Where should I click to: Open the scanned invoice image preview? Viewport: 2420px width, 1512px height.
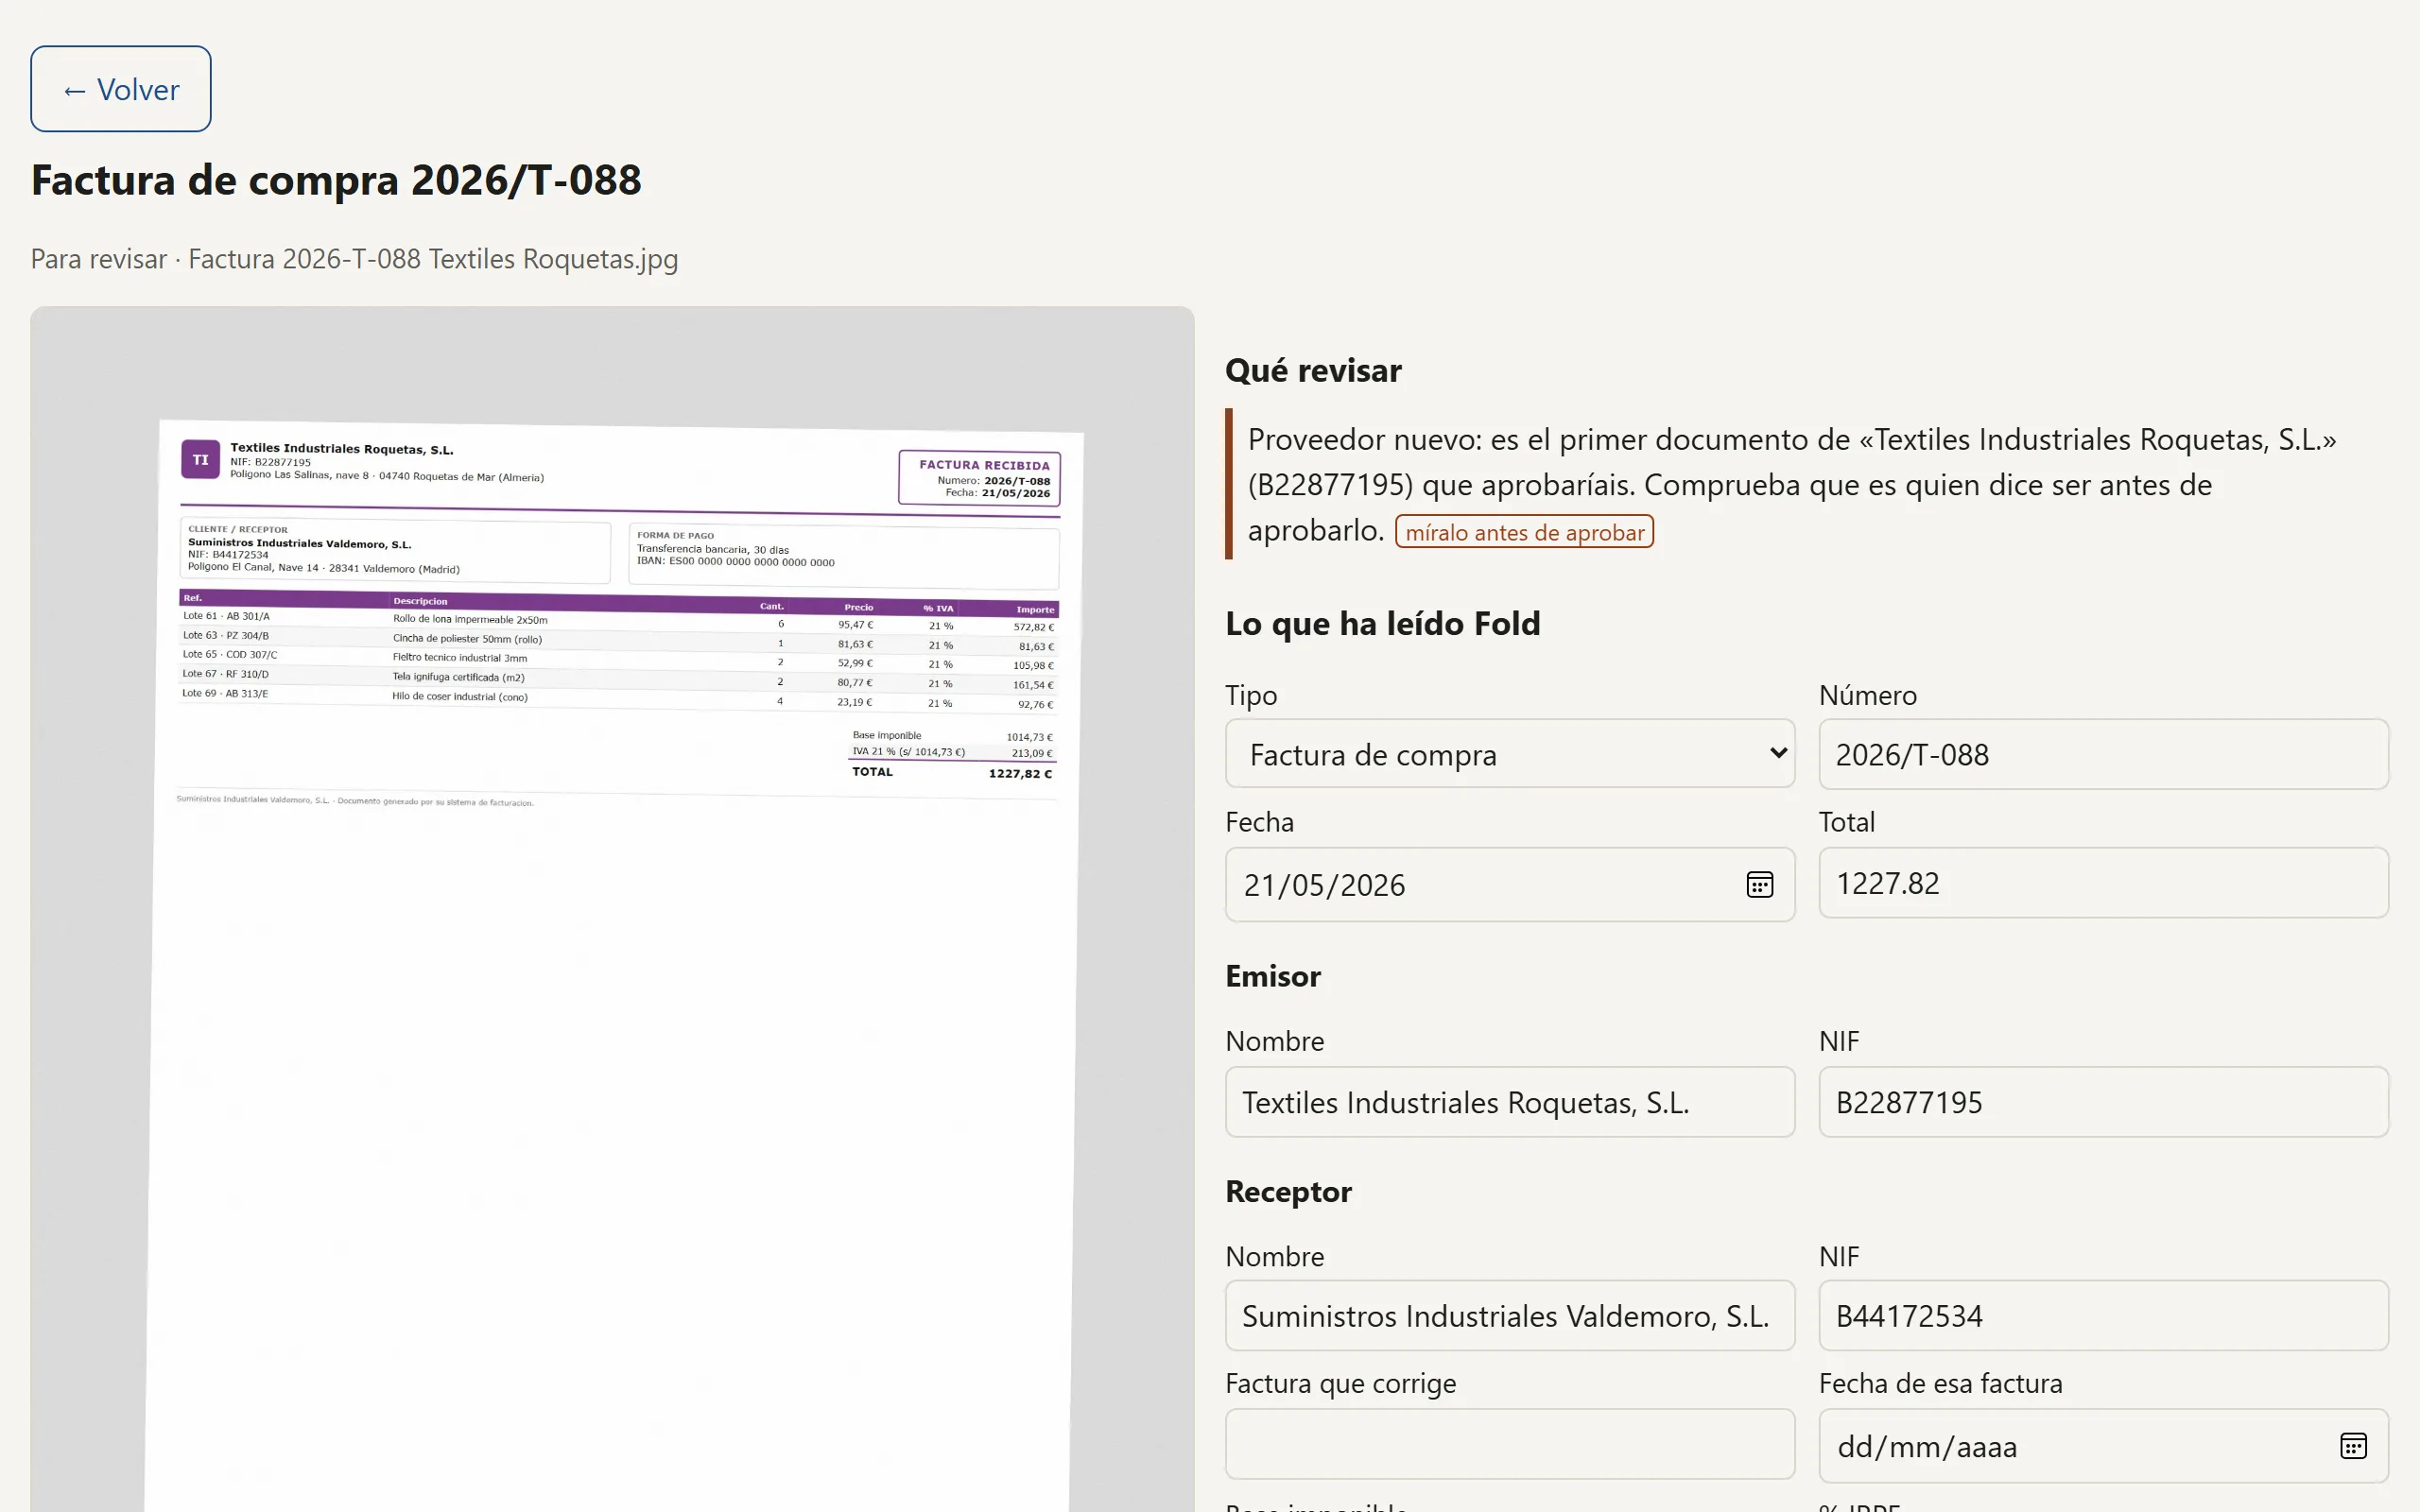point(612,910)
